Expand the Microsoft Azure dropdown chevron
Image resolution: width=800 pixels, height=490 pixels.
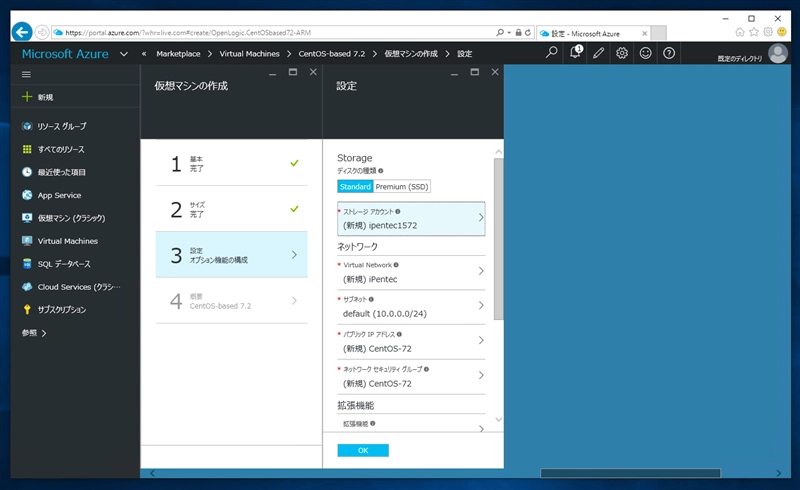123,54
